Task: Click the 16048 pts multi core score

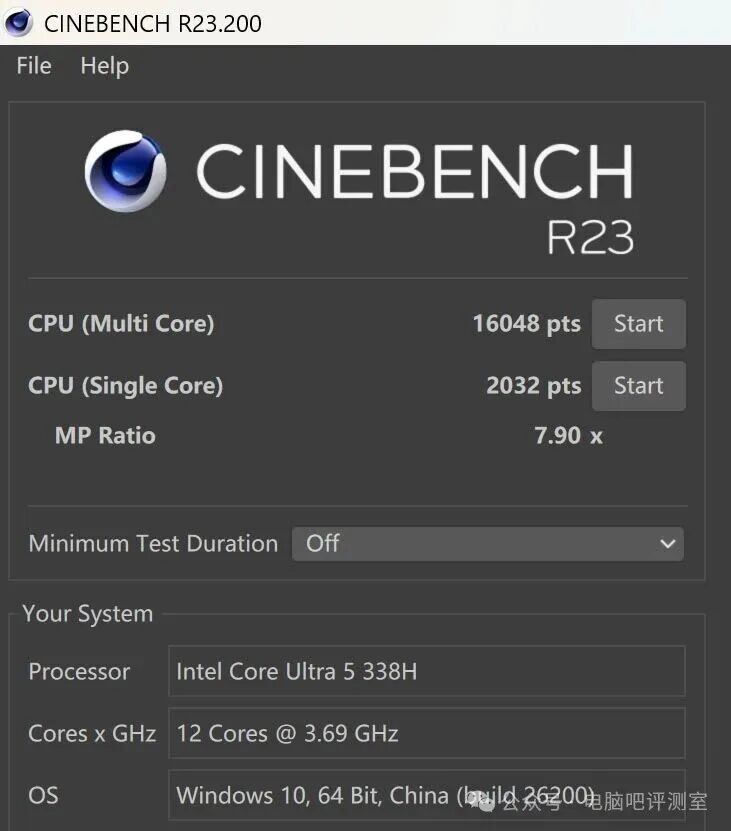Action: tap(527, 323)
